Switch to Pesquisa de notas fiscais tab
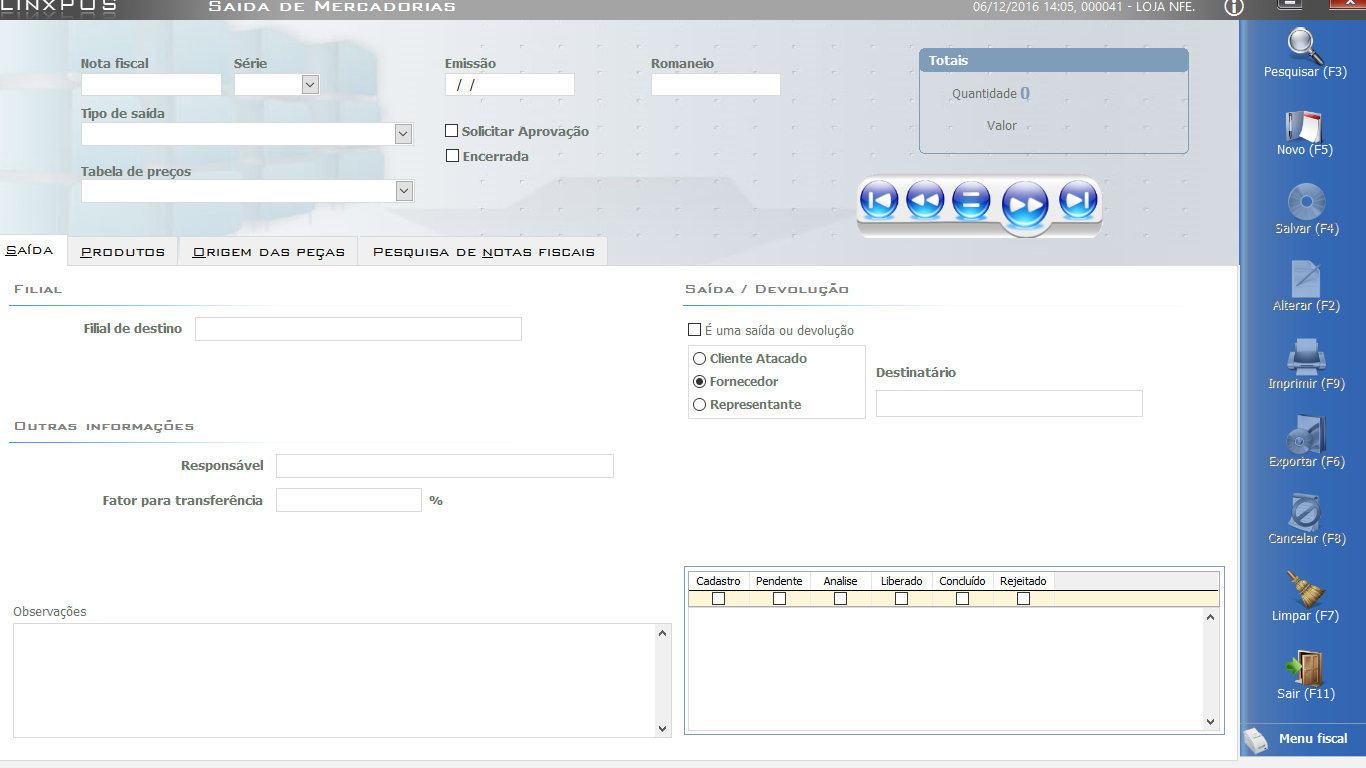Screen dimensions: 1366x768 483,252
